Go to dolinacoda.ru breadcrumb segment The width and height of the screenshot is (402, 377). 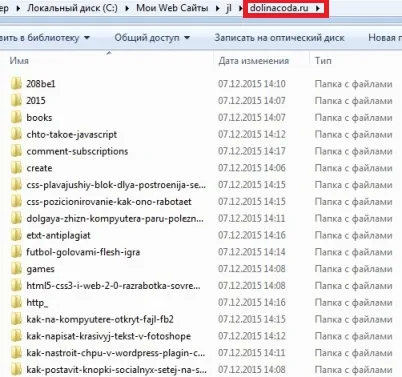(x=279, y=8)
